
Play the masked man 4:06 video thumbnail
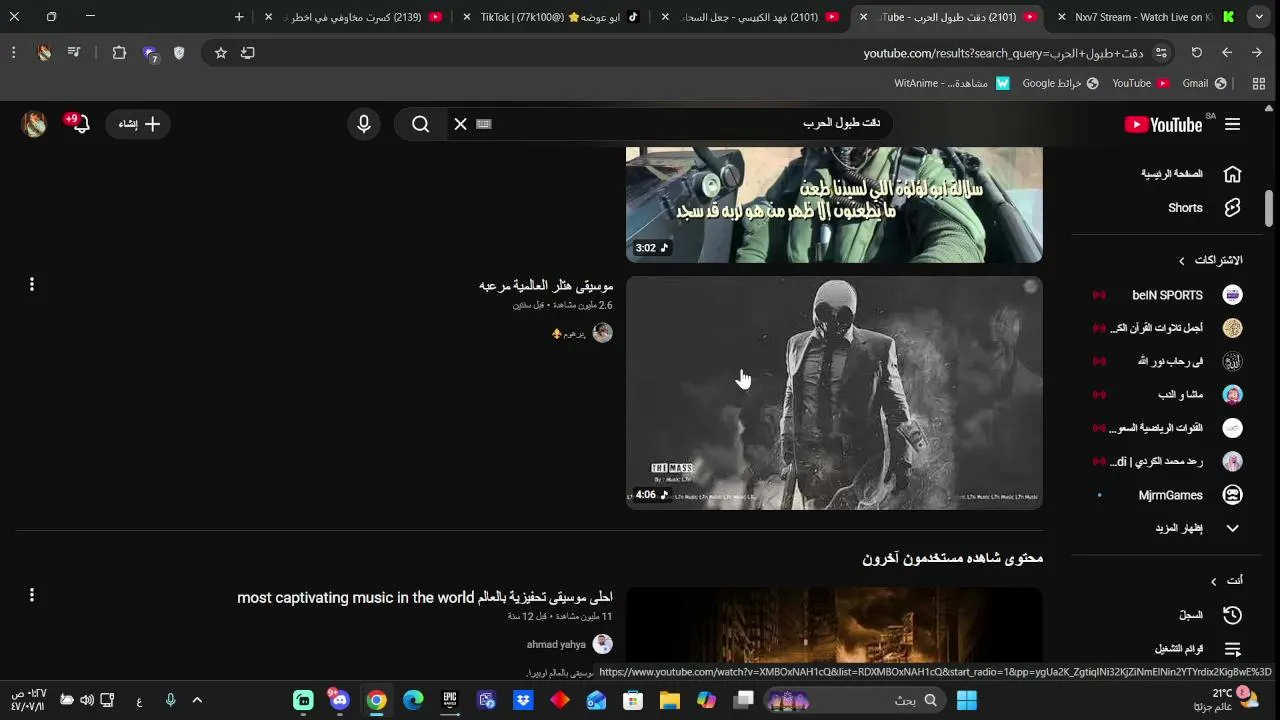click(834, 393)
